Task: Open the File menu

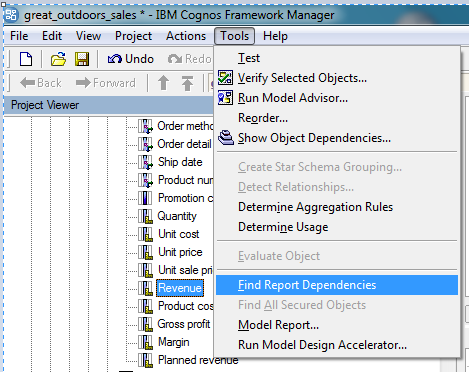Action: 19,36
